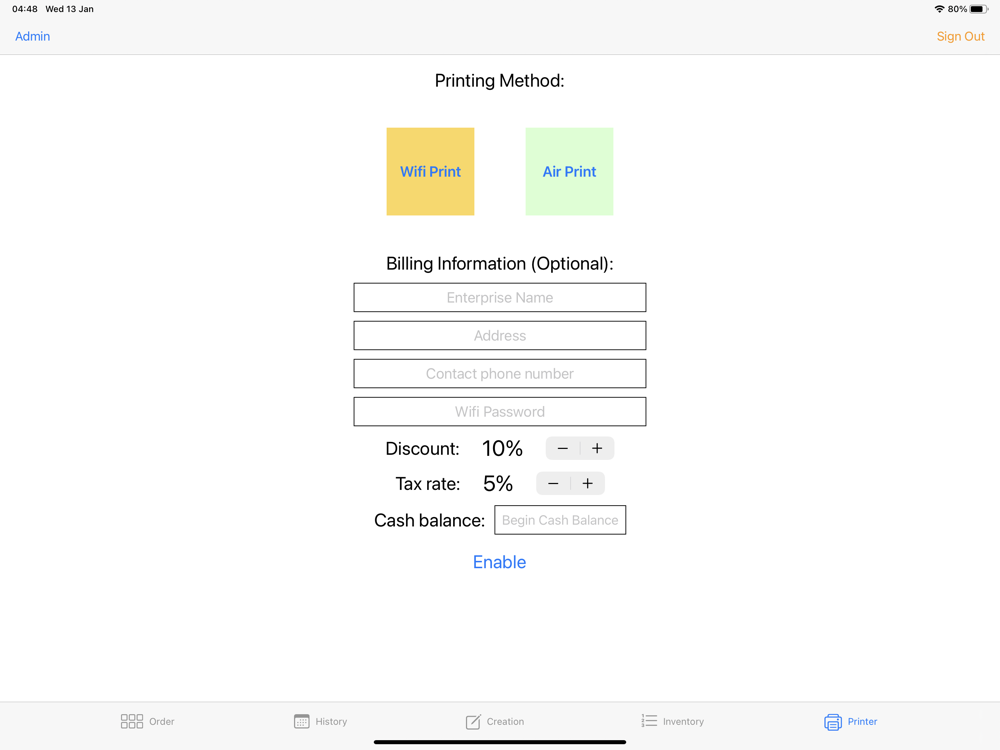Screen dimensions: 1000x750
Task: Switch to the Inventory tab label
Action: coord(683,721)
